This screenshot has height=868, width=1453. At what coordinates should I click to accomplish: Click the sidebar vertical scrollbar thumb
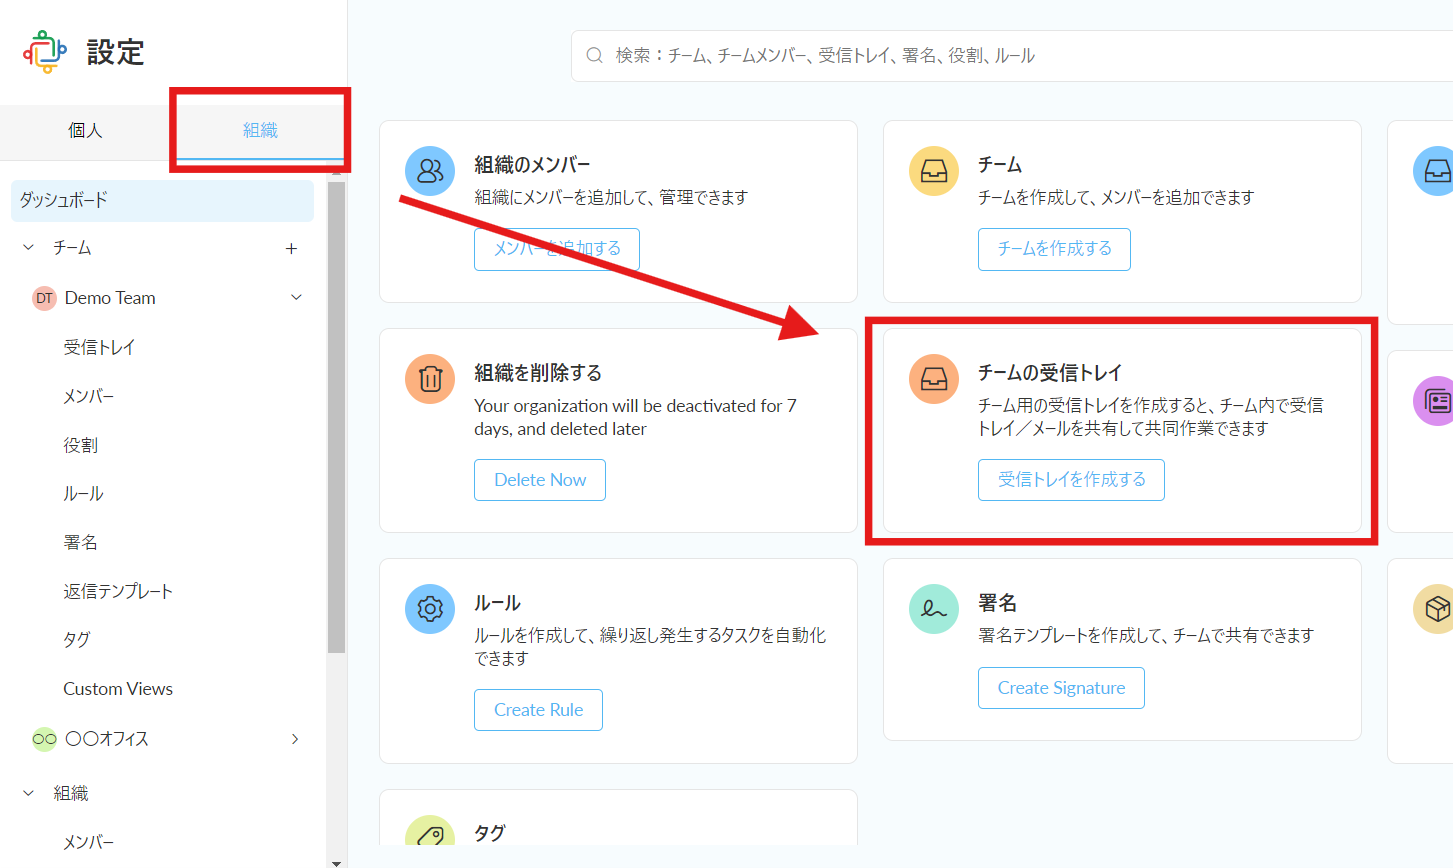[x=336, y=417]
